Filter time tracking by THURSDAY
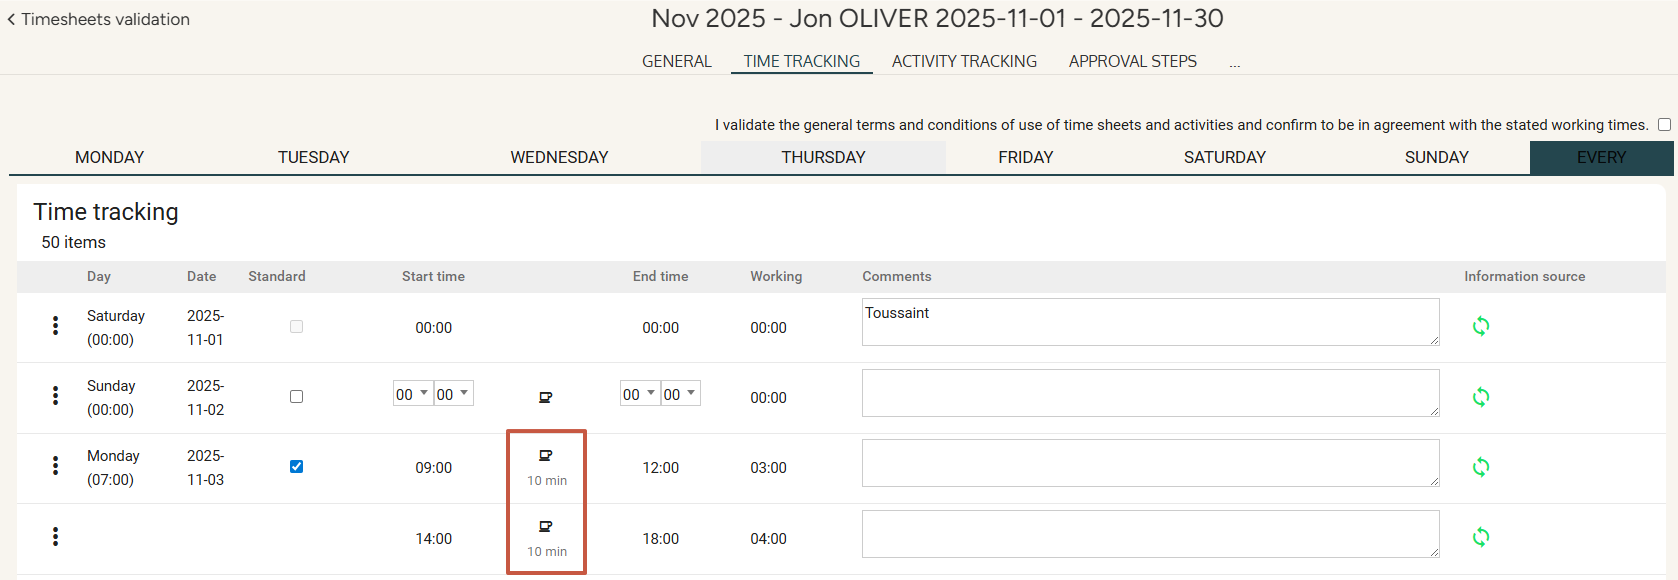Image resolution: width=1678 pixels, height=580 pixels. (x=823, y=158)
